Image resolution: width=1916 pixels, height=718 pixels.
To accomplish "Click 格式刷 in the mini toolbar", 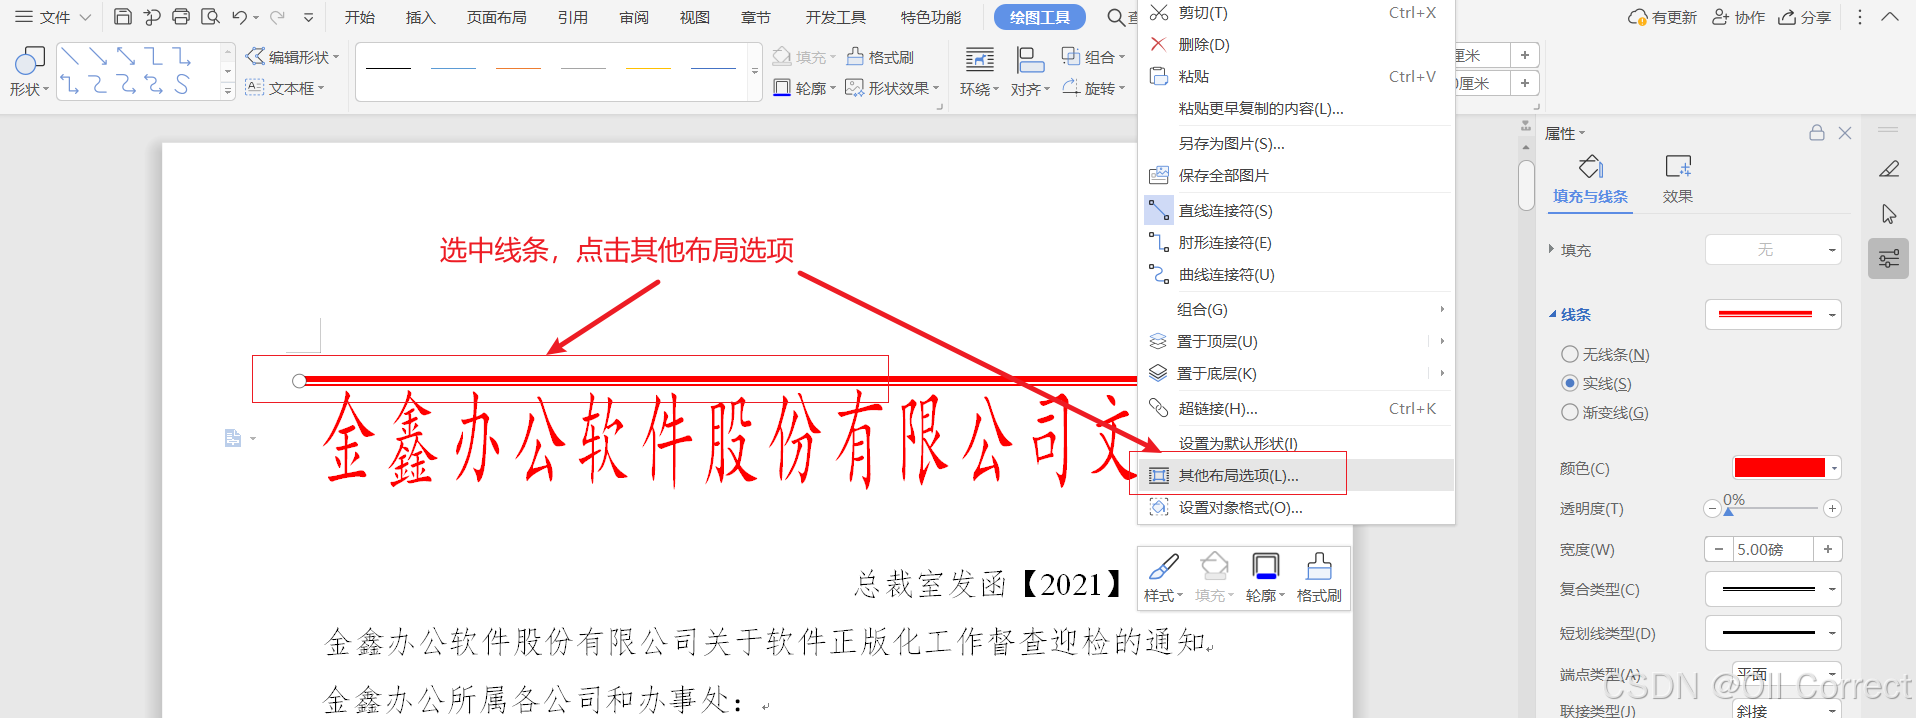I will click(x=1319, y=578).
